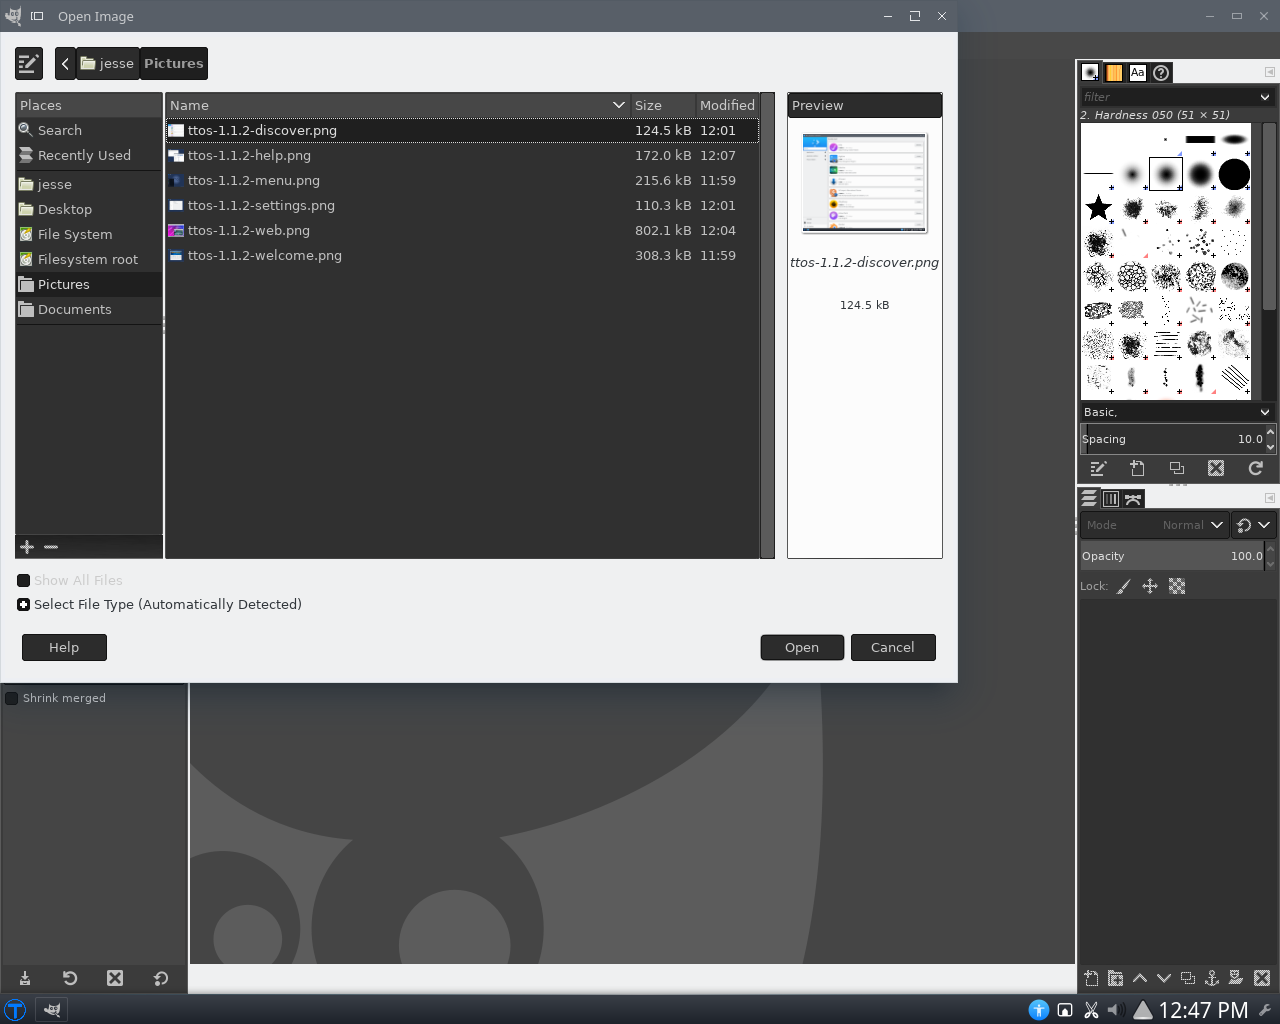Adjust the layer Opacity slider
Image resolution: width=1280 pixels, height=1024 pixels.
(1172, 556)
